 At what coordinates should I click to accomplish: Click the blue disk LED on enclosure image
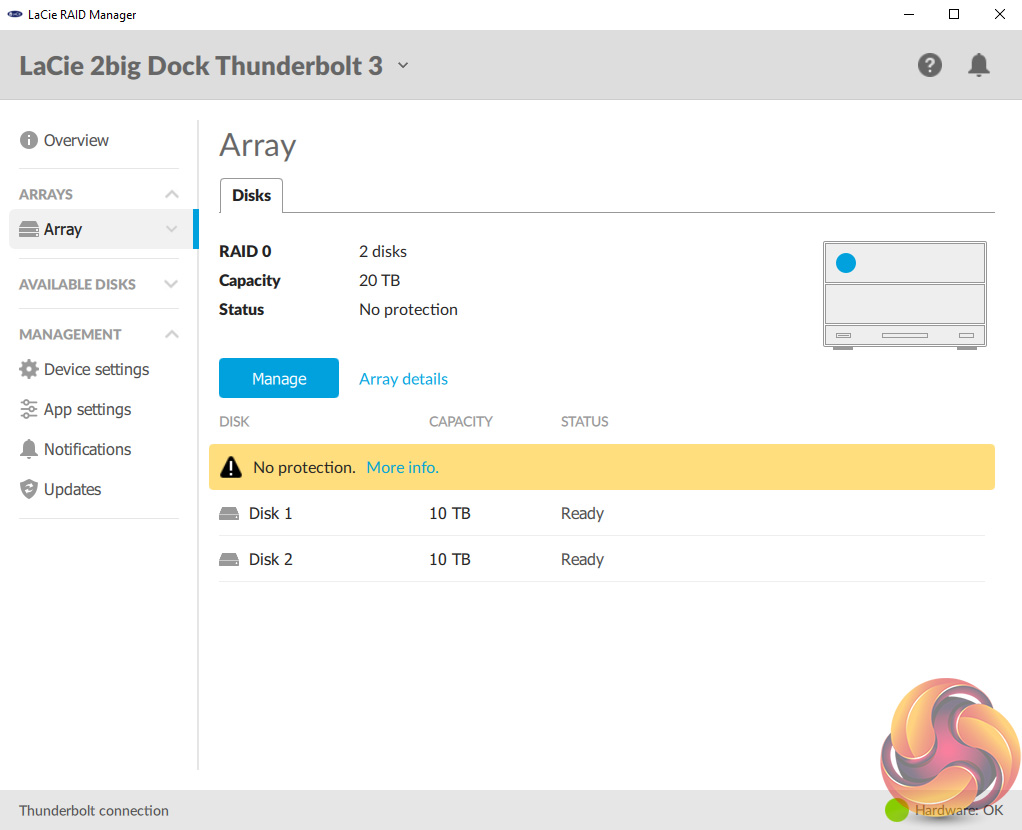pos(846,263)
